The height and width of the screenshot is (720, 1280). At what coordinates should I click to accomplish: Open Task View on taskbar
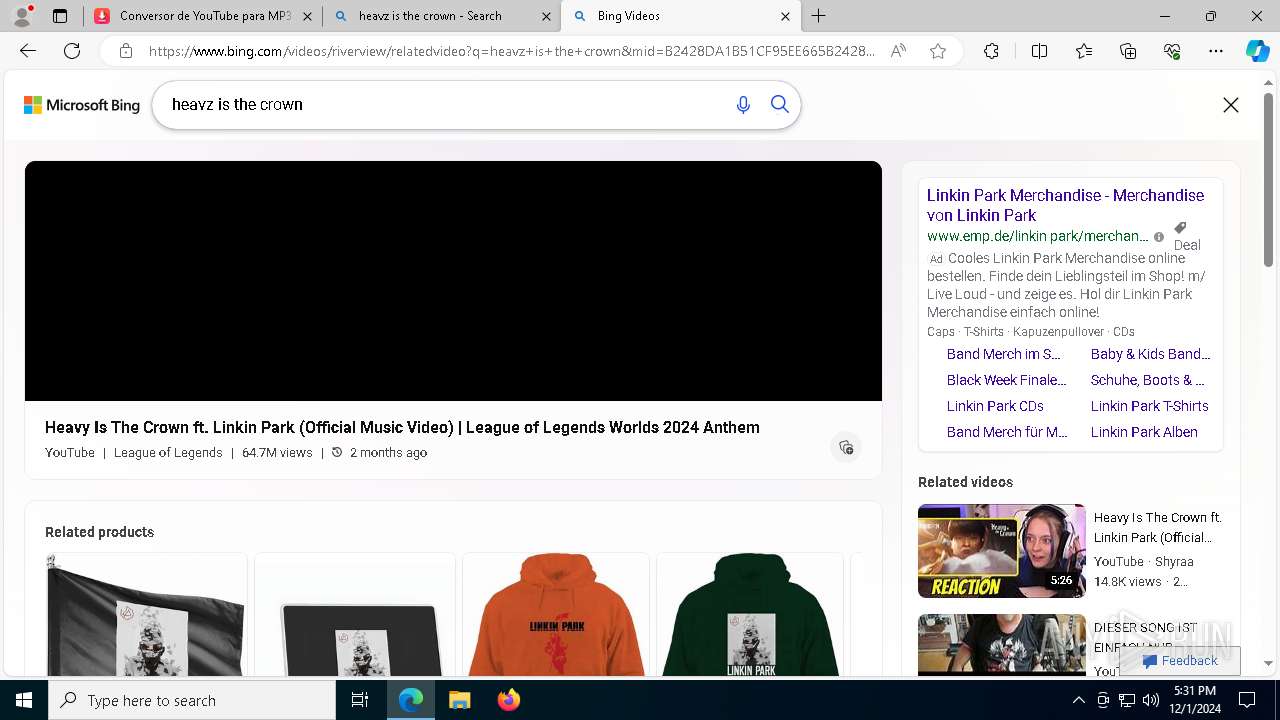360,700
